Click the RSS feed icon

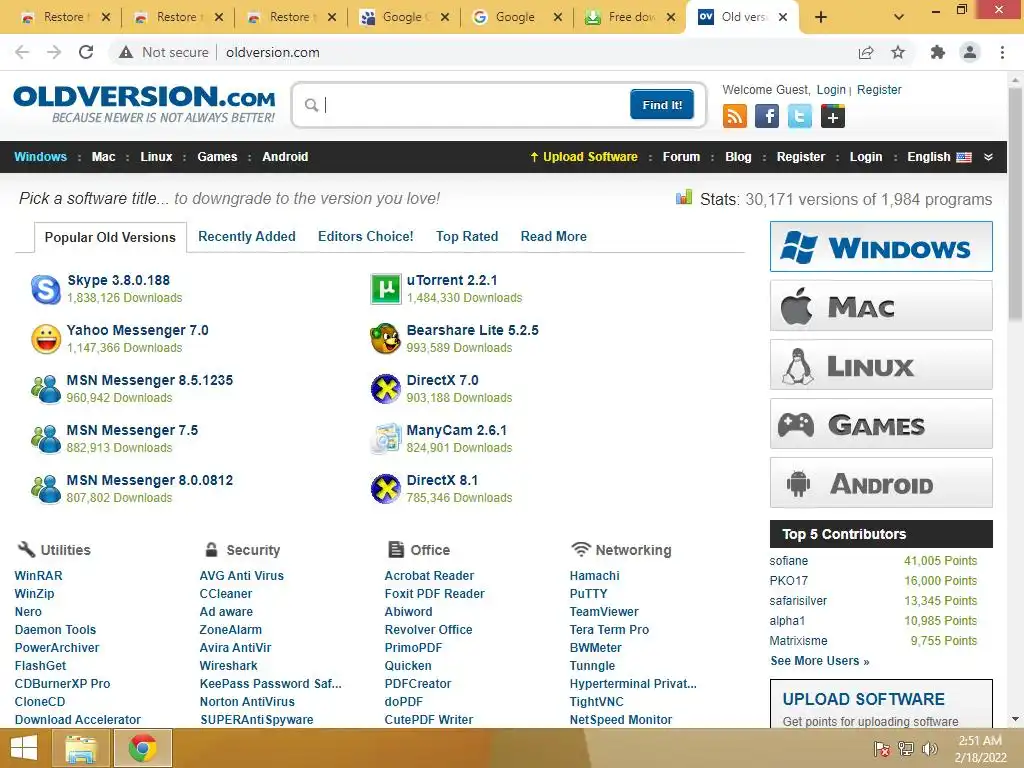[x=735, y=117]
